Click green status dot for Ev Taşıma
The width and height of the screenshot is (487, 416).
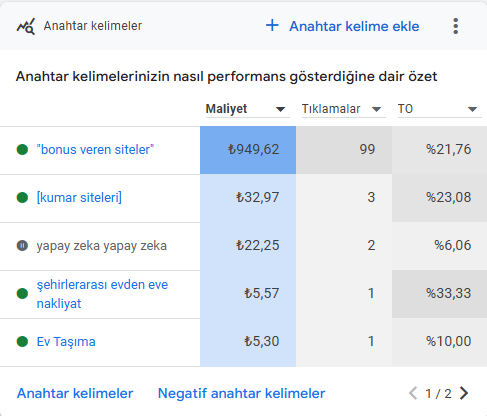click(22, 342)
